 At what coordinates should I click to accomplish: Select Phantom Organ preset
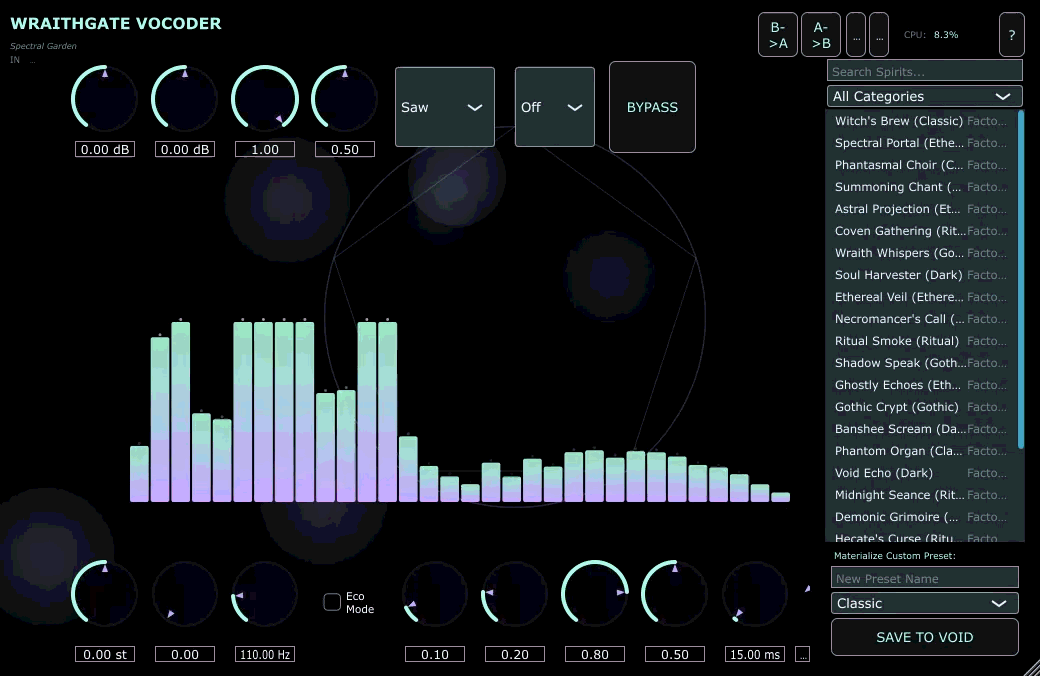pos(922,450)
